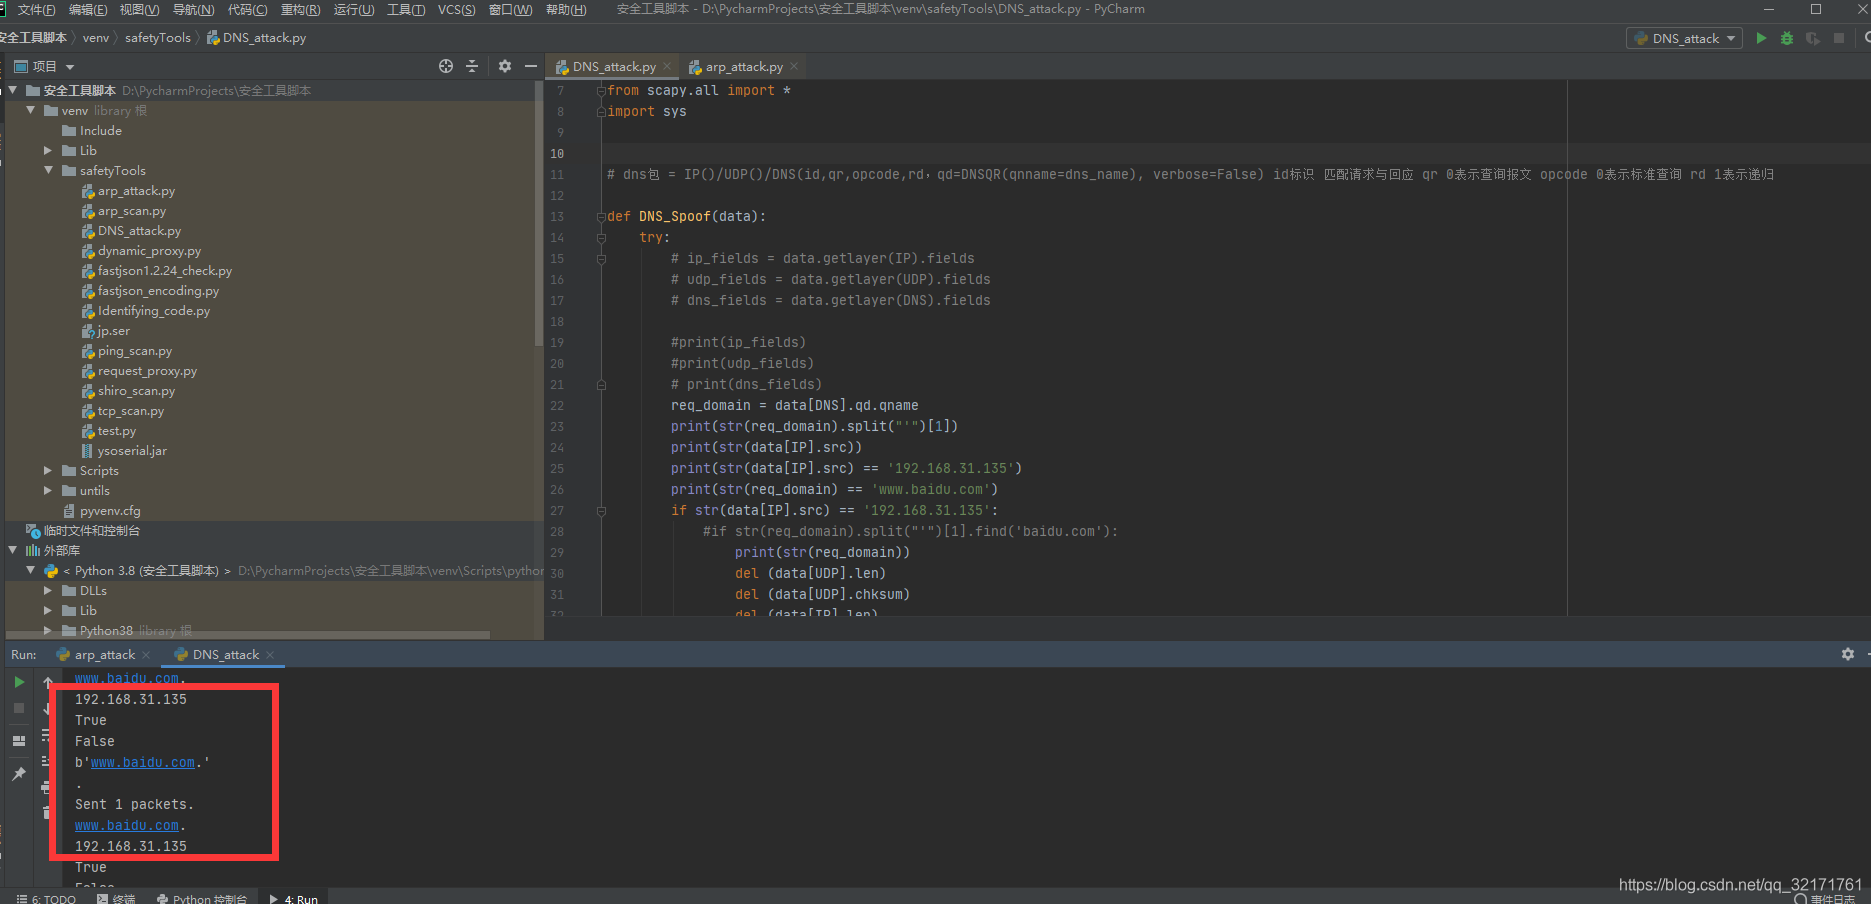This screenshot has height=904, width=1871.
Task: Open the VCS(S) menu
Action: (x=457, y=9)
